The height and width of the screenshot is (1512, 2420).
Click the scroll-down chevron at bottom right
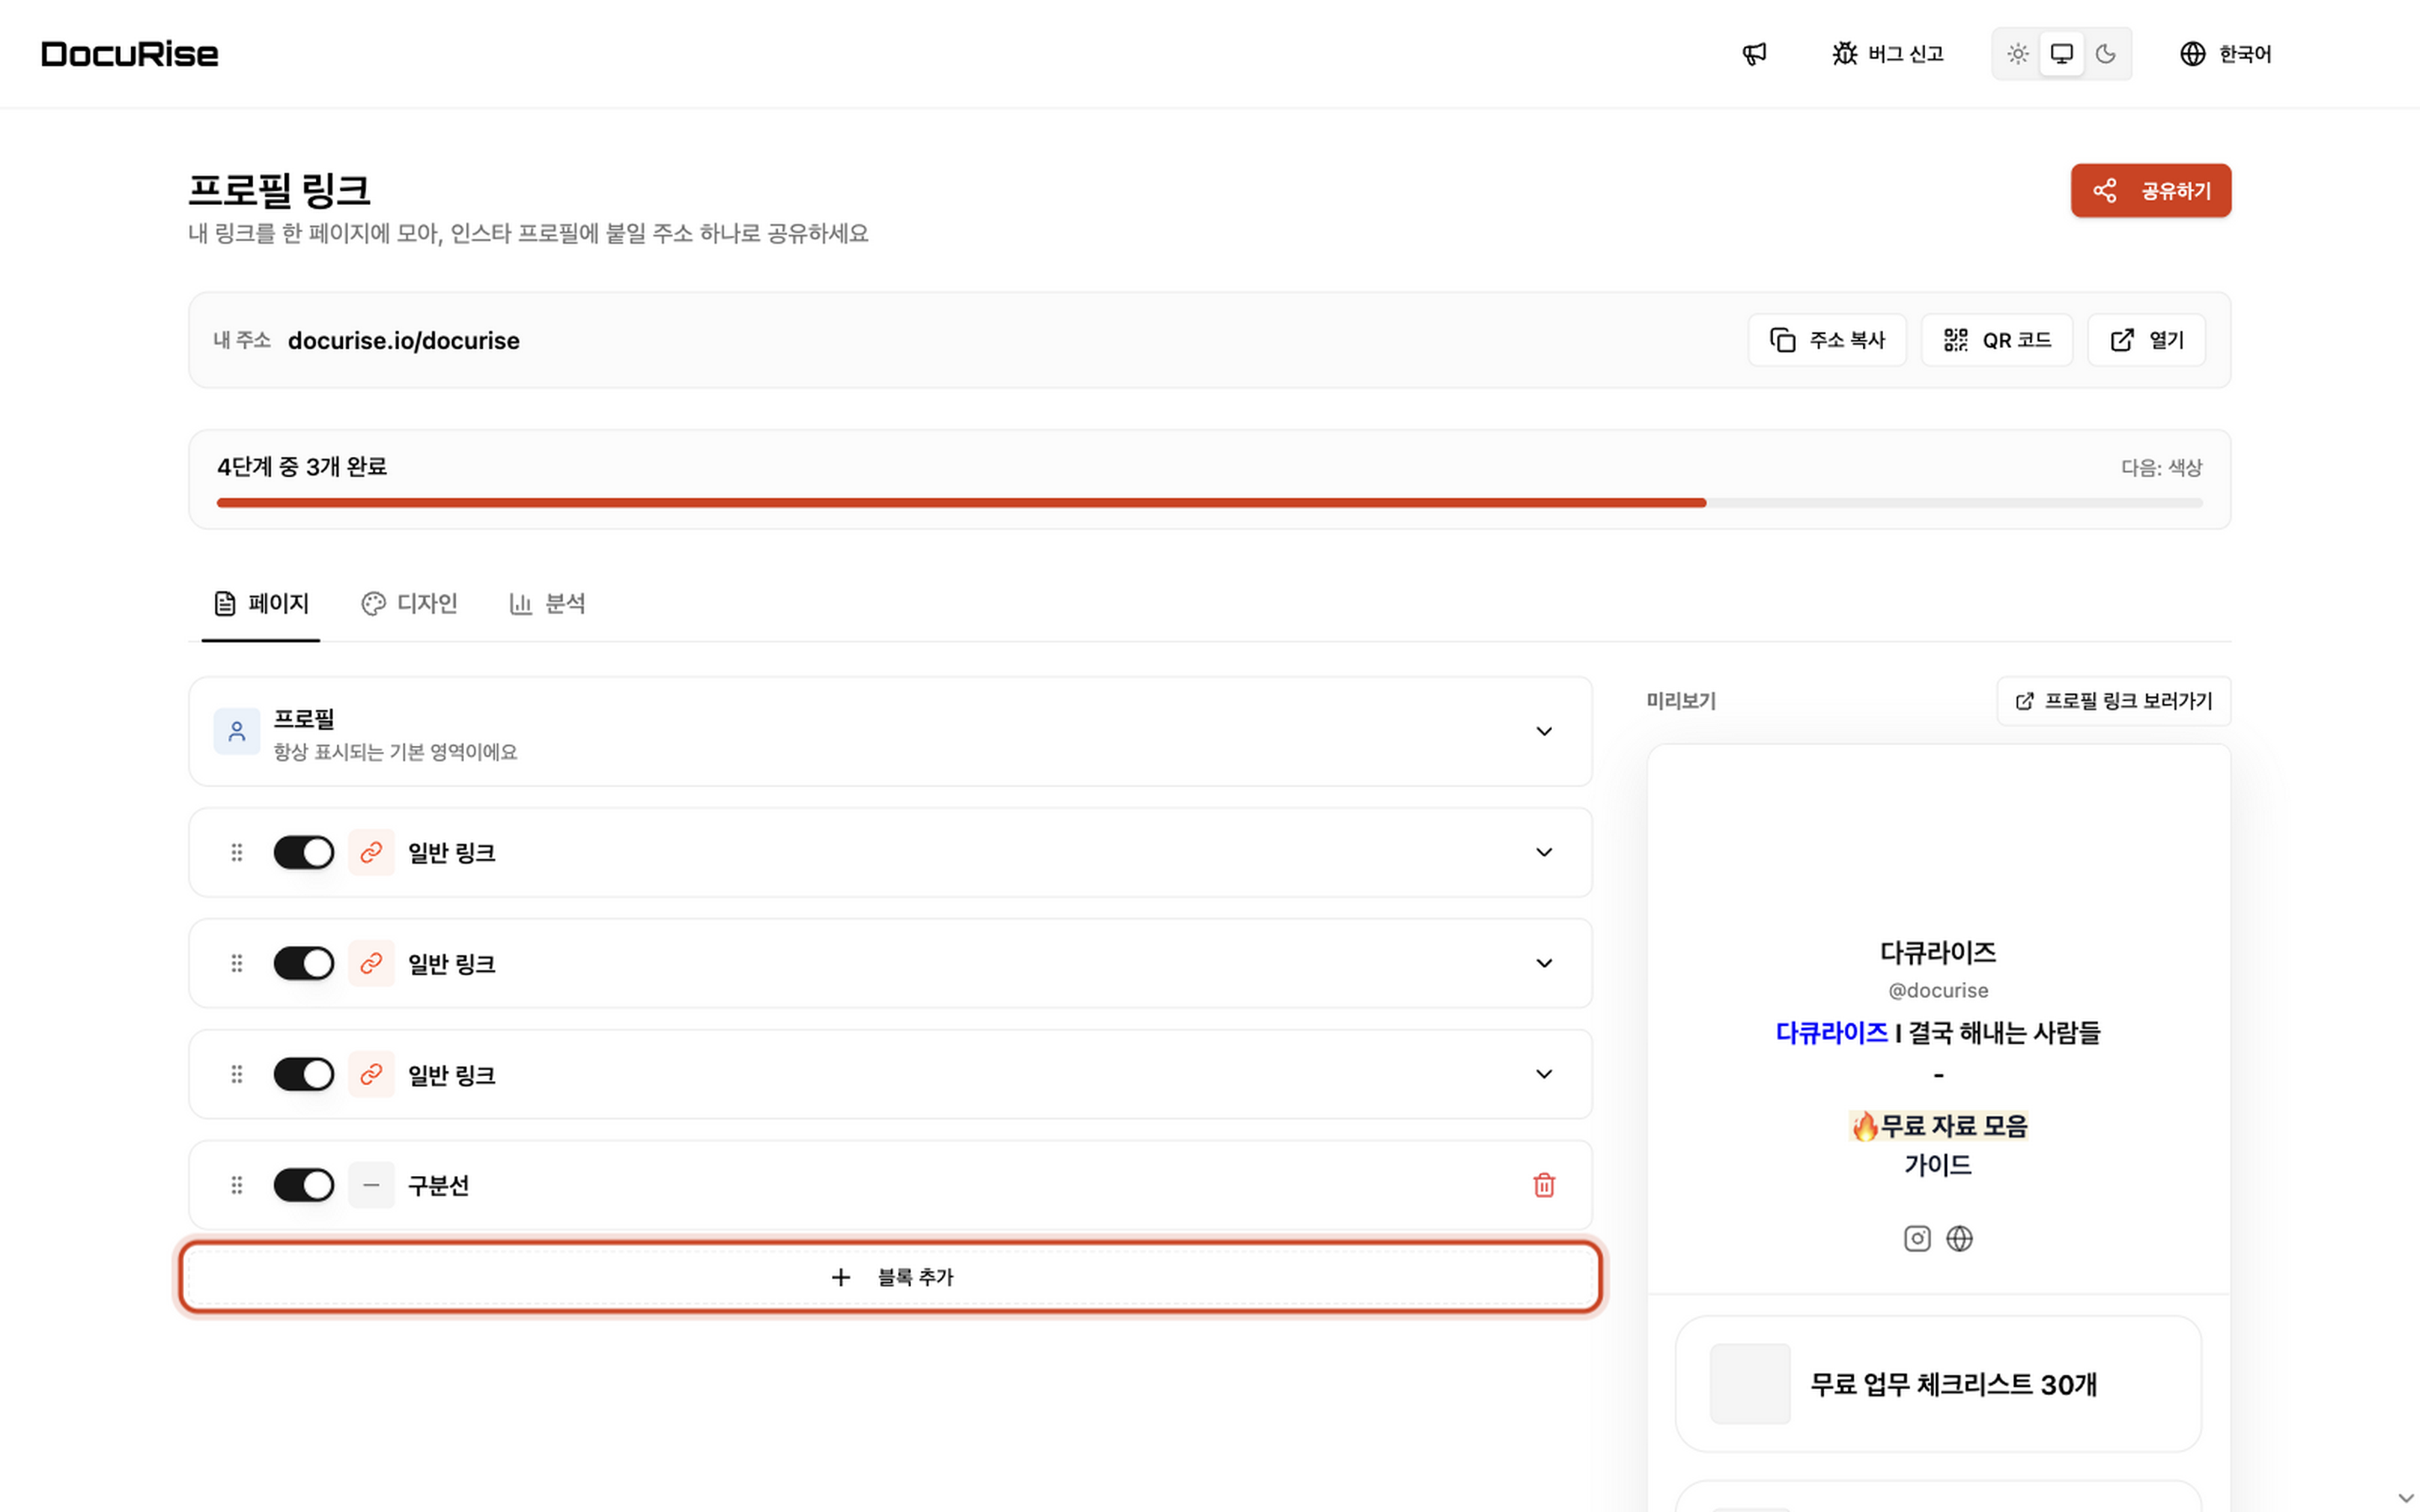pyautogui.click(x=2405, y=1497)
